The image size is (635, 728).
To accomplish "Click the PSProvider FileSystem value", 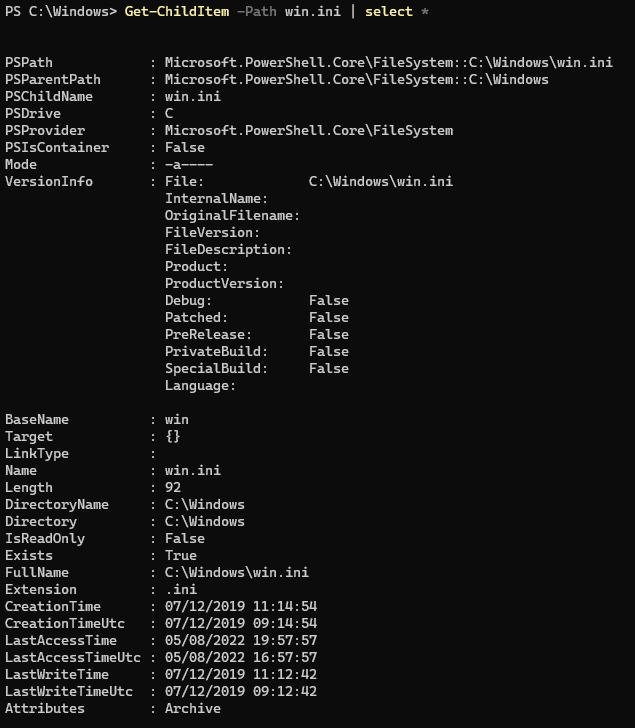I will pyautogui.click(x=309, y=131).
